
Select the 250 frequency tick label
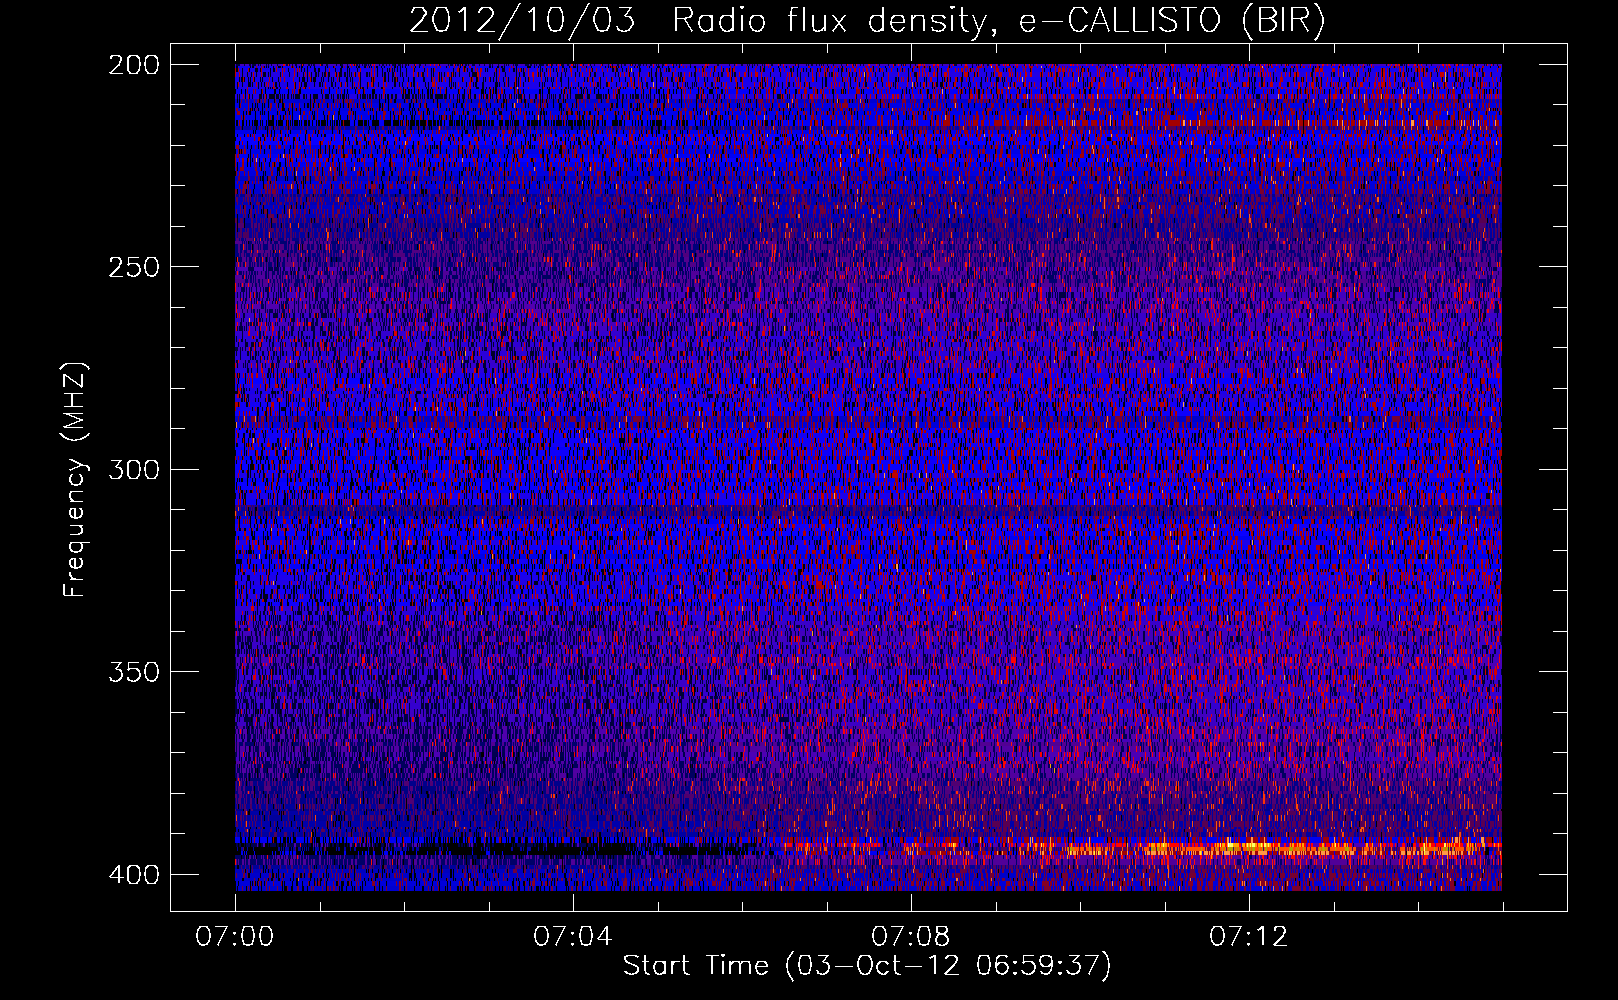133,267
